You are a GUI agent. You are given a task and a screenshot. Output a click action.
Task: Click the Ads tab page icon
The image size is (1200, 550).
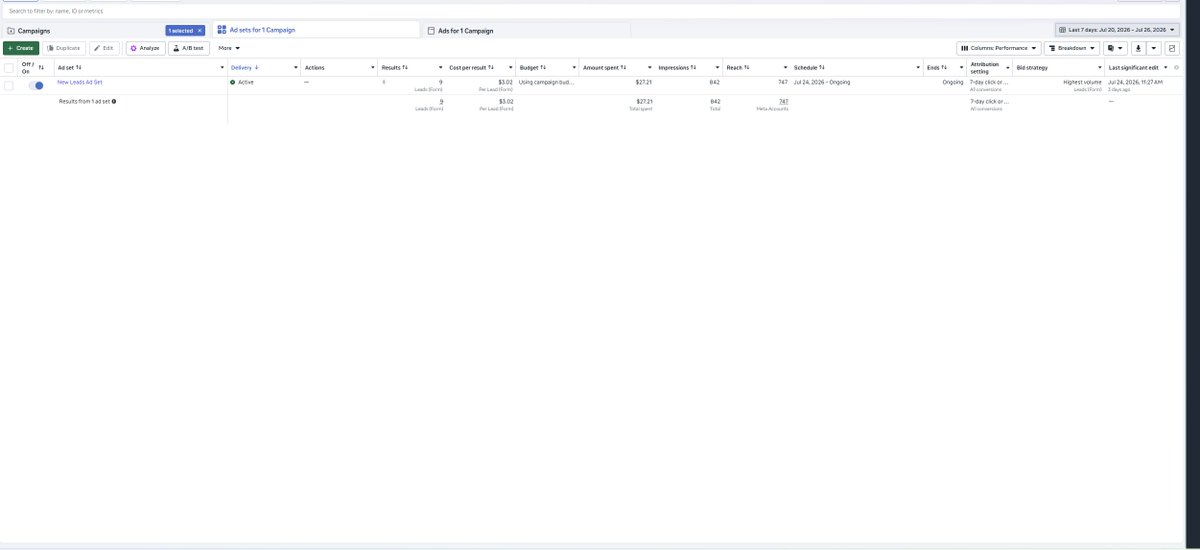(431, 31)
